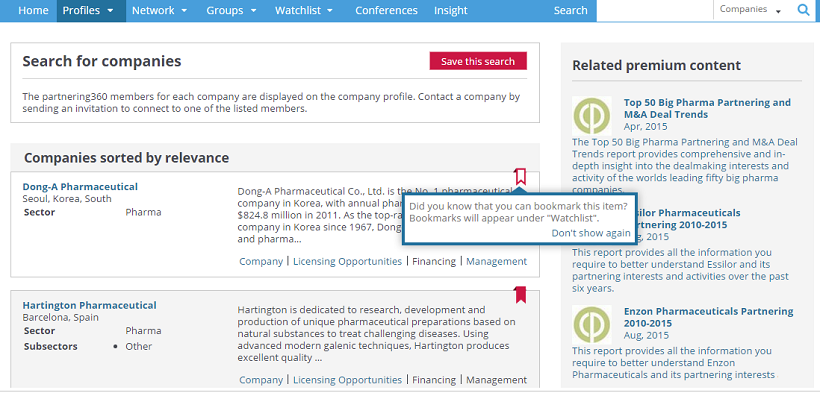The width and height of the screenshot is (820, 393).
Task: Open Dong-A Management link
Action: click(496, 261)
